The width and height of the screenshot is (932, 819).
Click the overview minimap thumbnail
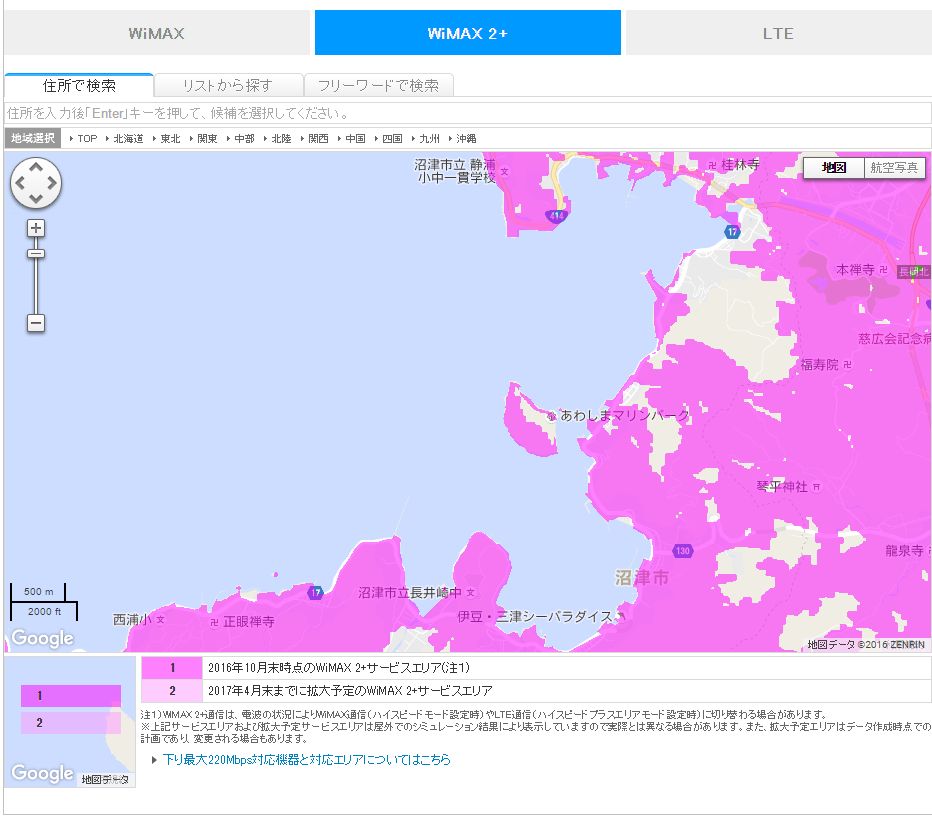point(70,722)
